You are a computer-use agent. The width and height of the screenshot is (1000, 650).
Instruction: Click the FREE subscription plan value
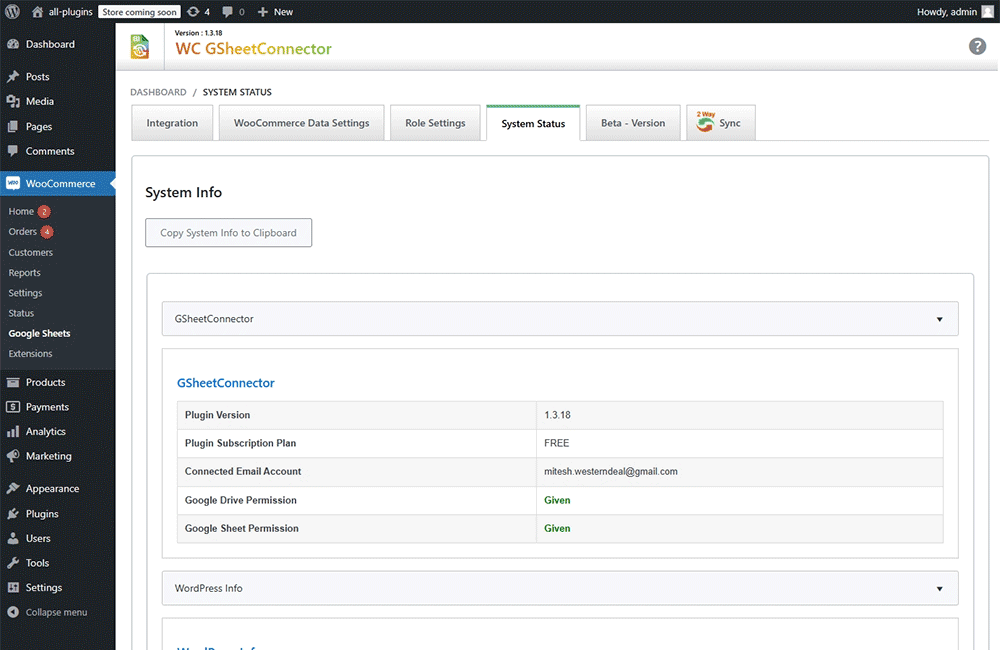pyautogui.click(x=556, y=443)
